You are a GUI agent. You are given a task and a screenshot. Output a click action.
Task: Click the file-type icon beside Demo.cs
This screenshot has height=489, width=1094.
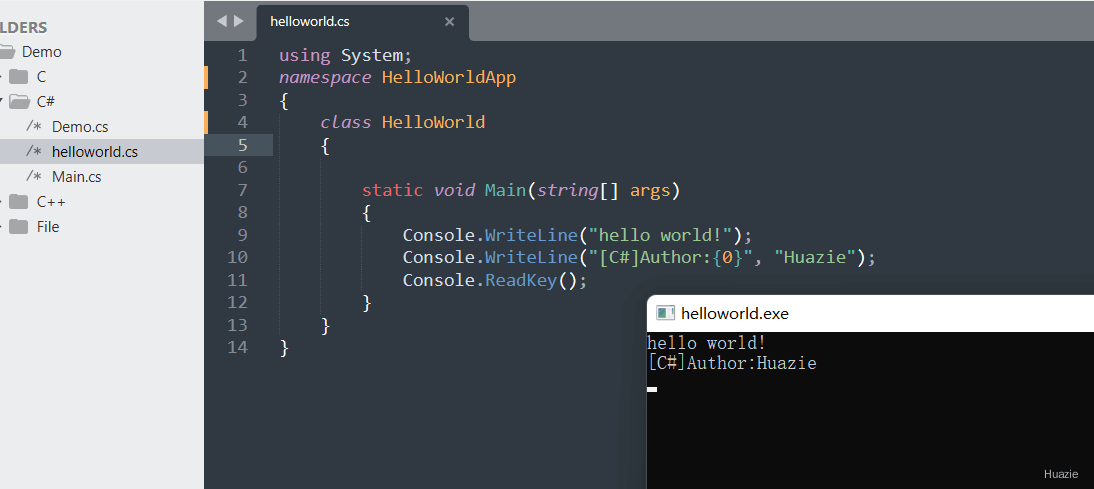point(33,127)
